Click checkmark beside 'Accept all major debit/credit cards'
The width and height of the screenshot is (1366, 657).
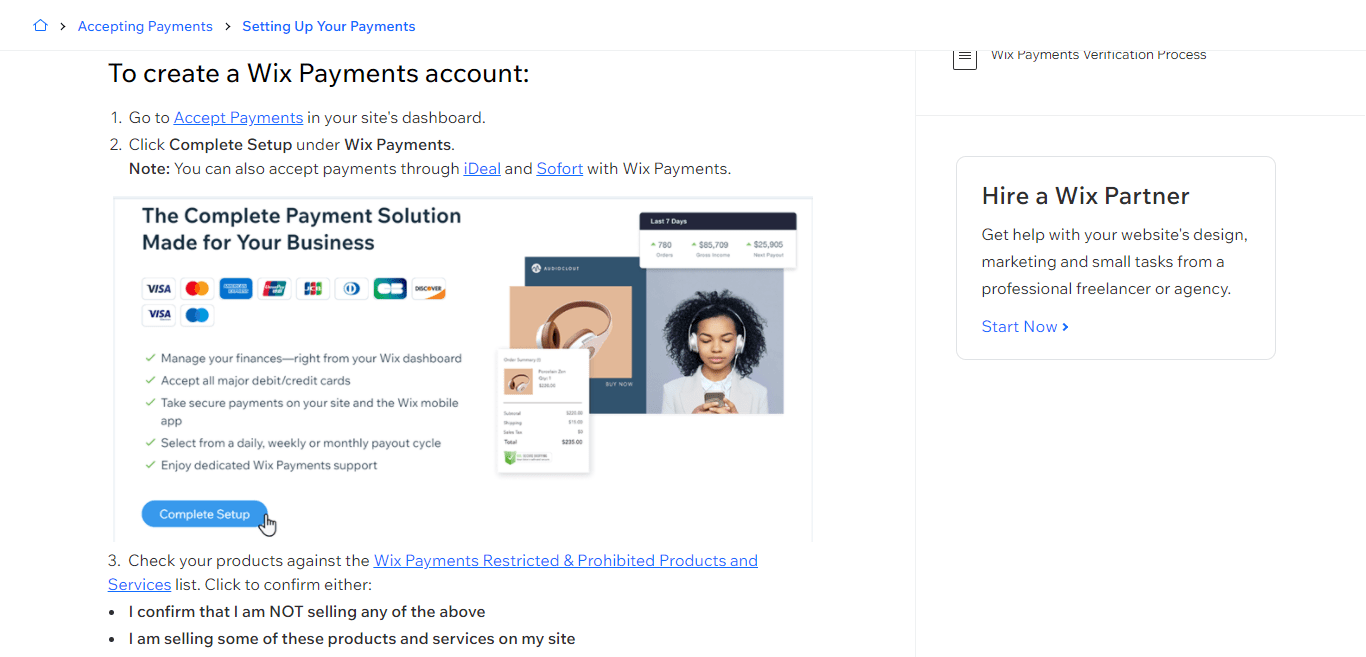click(x=148, y=380)
